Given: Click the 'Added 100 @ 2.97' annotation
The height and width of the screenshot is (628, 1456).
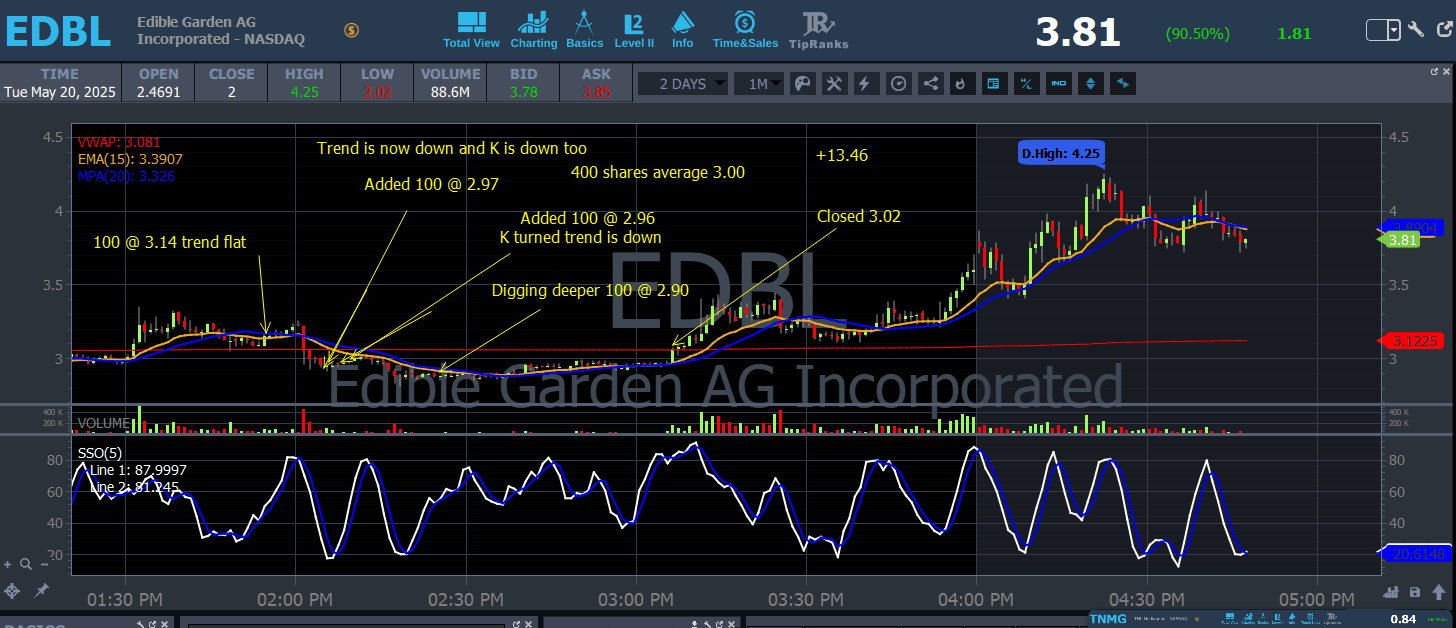Looking at the screenshot, I should pos(431,184).
